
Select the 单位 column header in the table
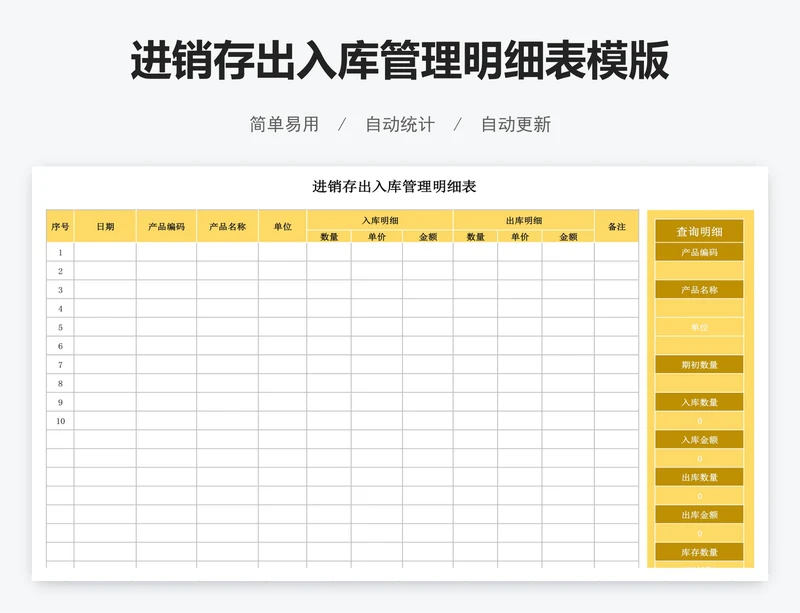pos(283,226)
